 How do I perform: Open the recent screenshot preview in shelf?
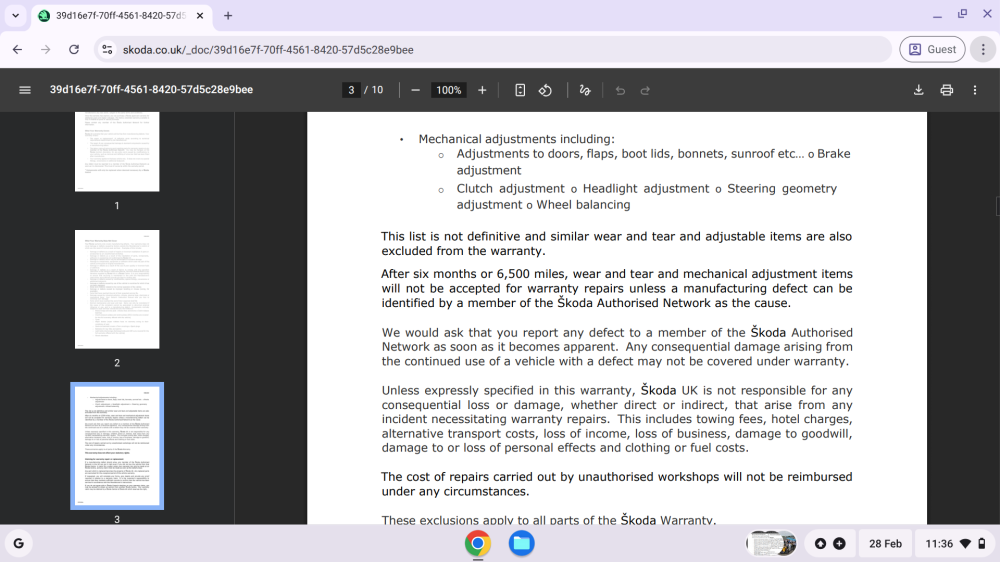coord(772,544)
